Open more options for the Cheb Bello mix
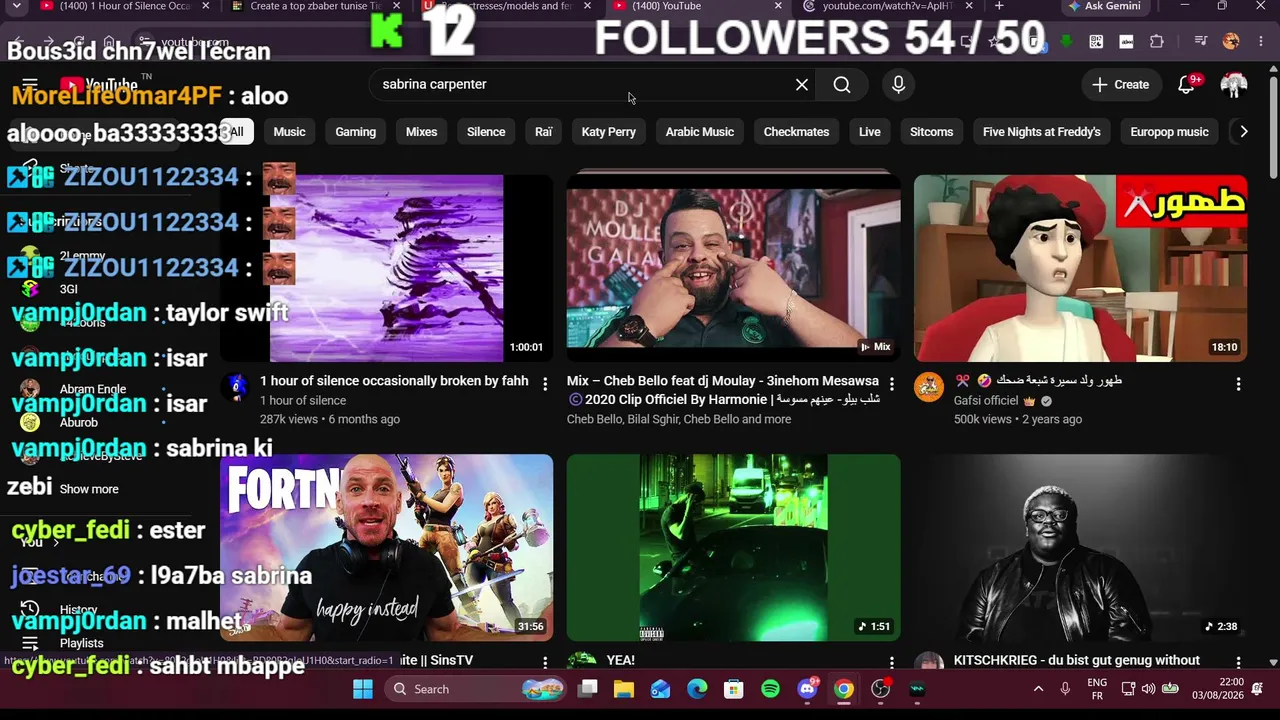The image size is (1280, 720). pos(892,384)
